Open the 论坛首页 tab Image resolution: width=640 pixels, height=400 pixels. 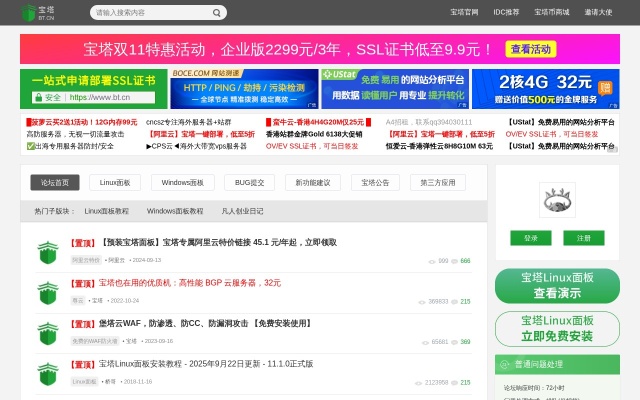[x=56, y=183]
